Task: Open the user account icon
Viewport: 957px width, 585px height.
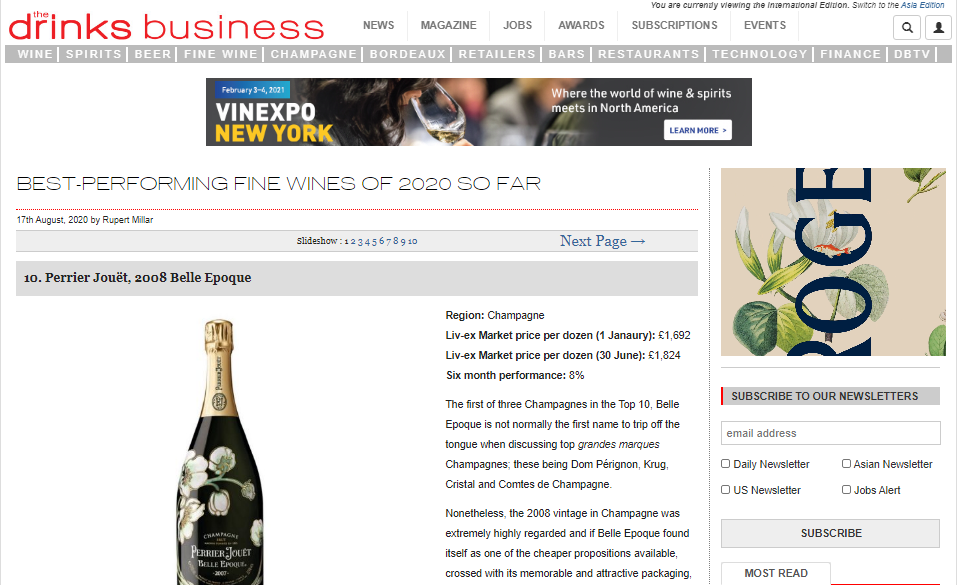Action: pos(939,27)
